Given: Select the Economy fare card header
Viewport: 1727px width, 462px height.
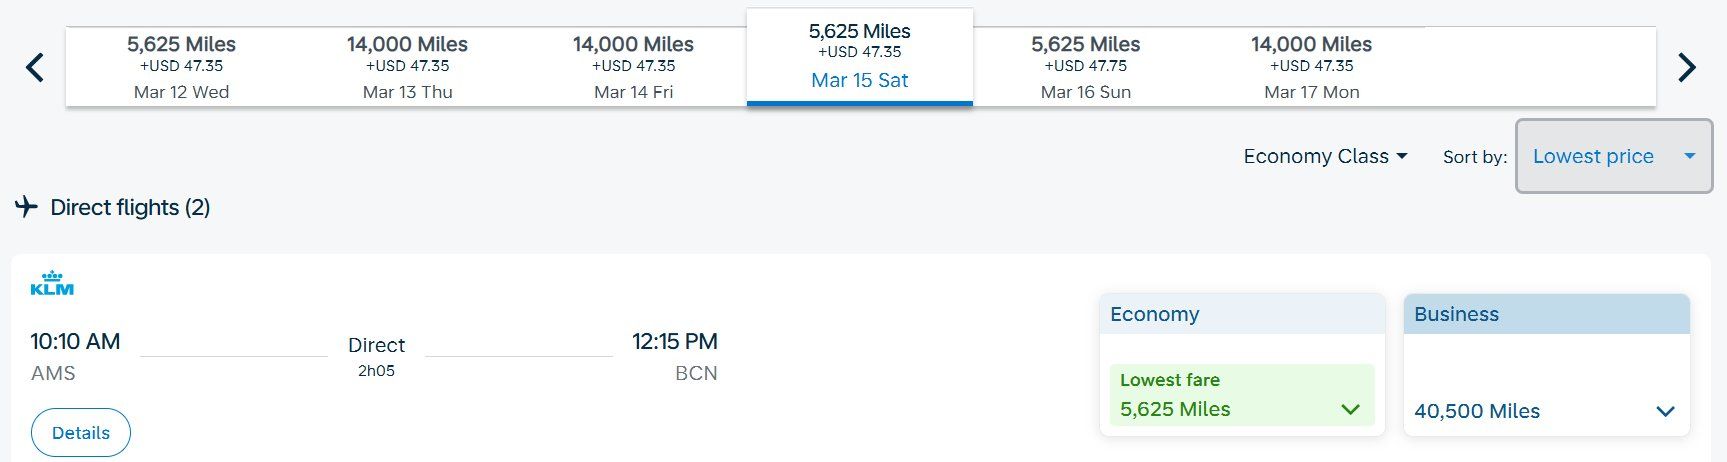Looking at the screenshot, I should [x=1242, y=314].
